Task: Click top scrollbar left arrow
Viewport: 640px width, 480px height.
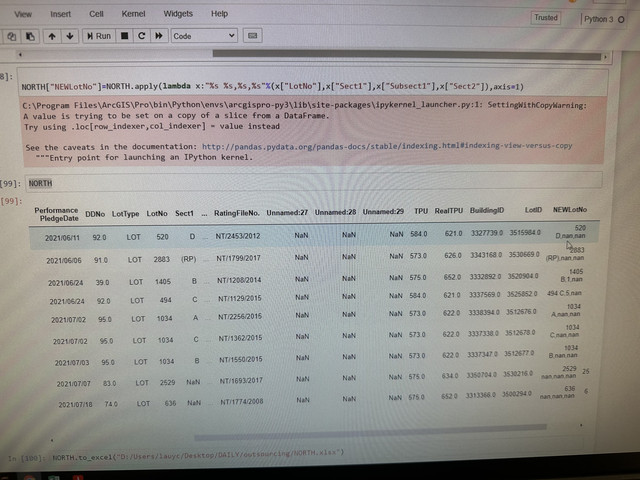Action: point(20,54)
